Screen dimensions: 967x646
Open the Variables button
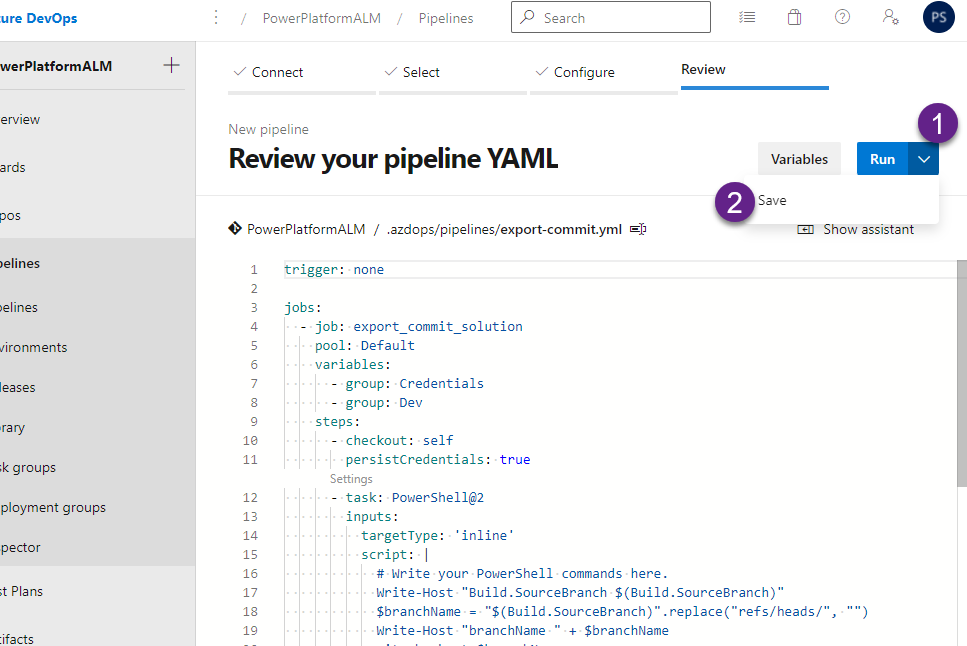click(x=799, y=159)
